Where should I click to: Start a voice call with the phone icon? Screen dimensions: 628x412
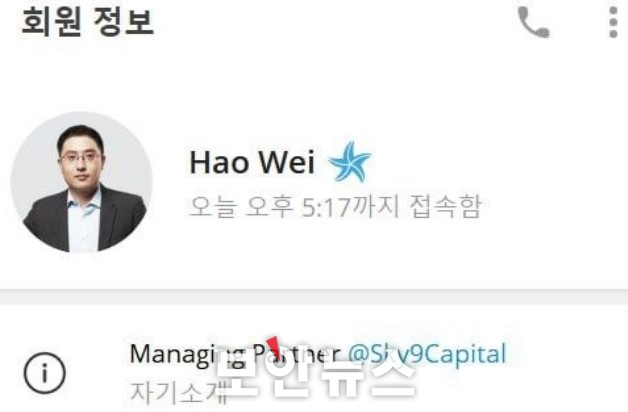[533, 22]
